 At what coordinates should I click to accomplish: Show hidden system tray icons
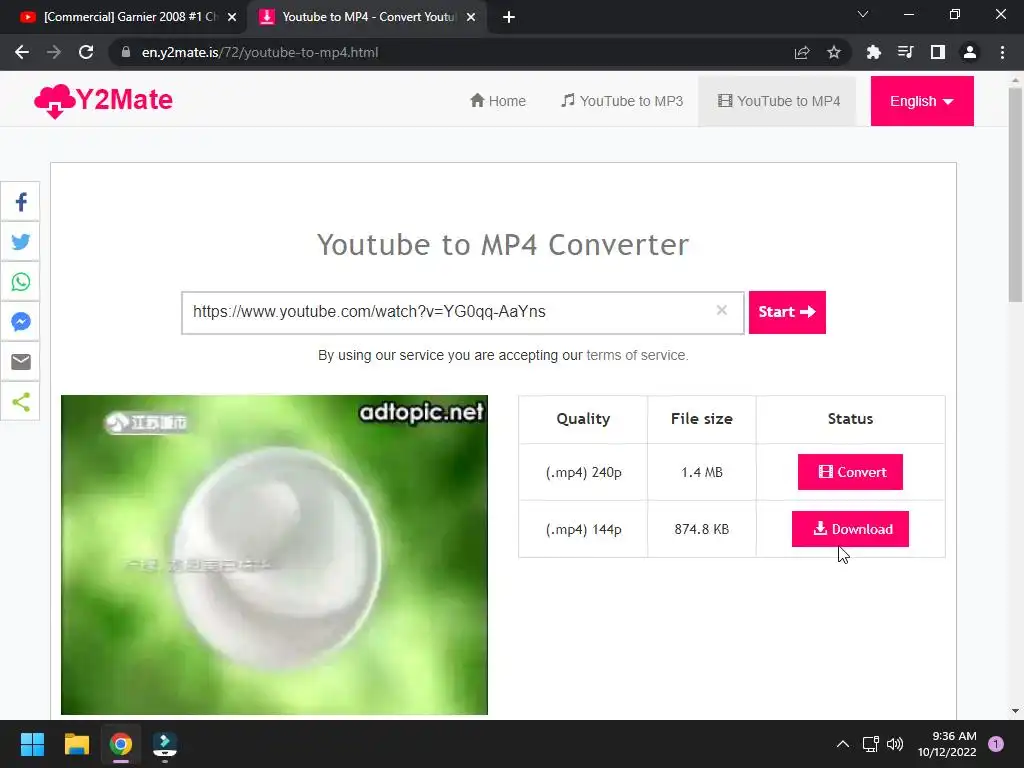pyautogui.click(x=843, y=744)
